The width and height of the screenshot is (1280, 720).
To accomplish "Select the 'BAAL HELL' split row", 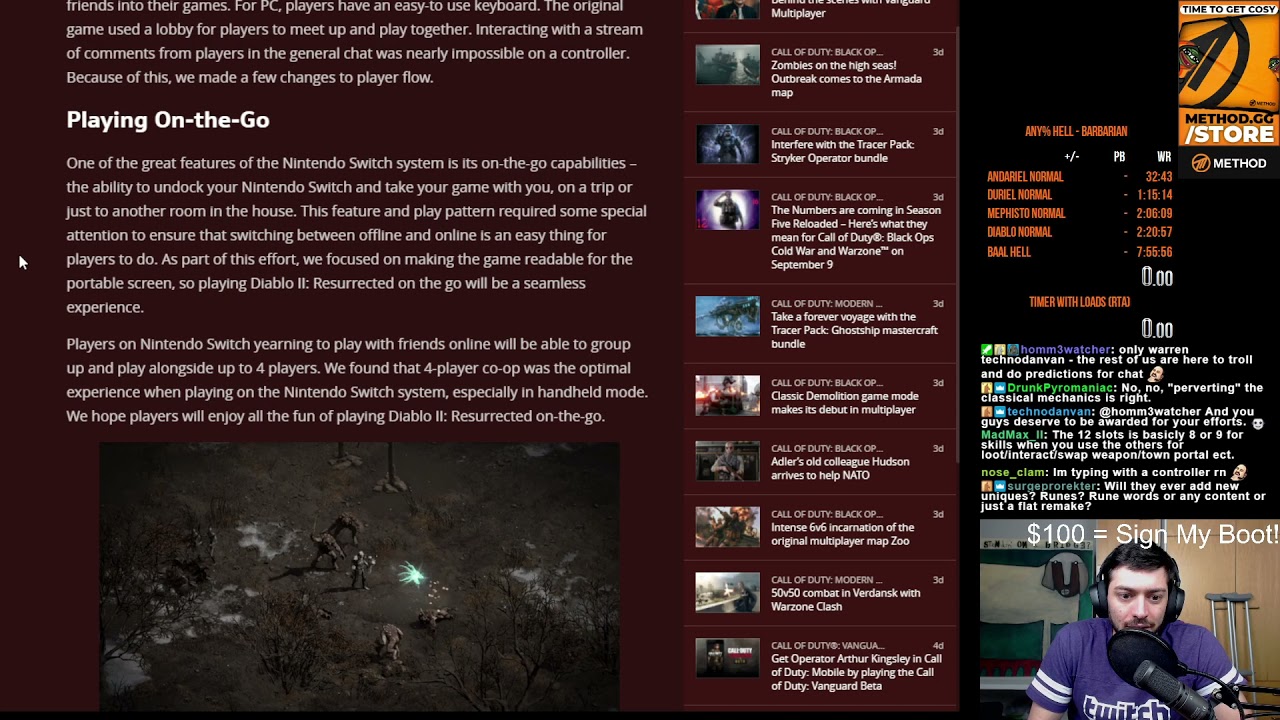I will (x=1079, y=252).
